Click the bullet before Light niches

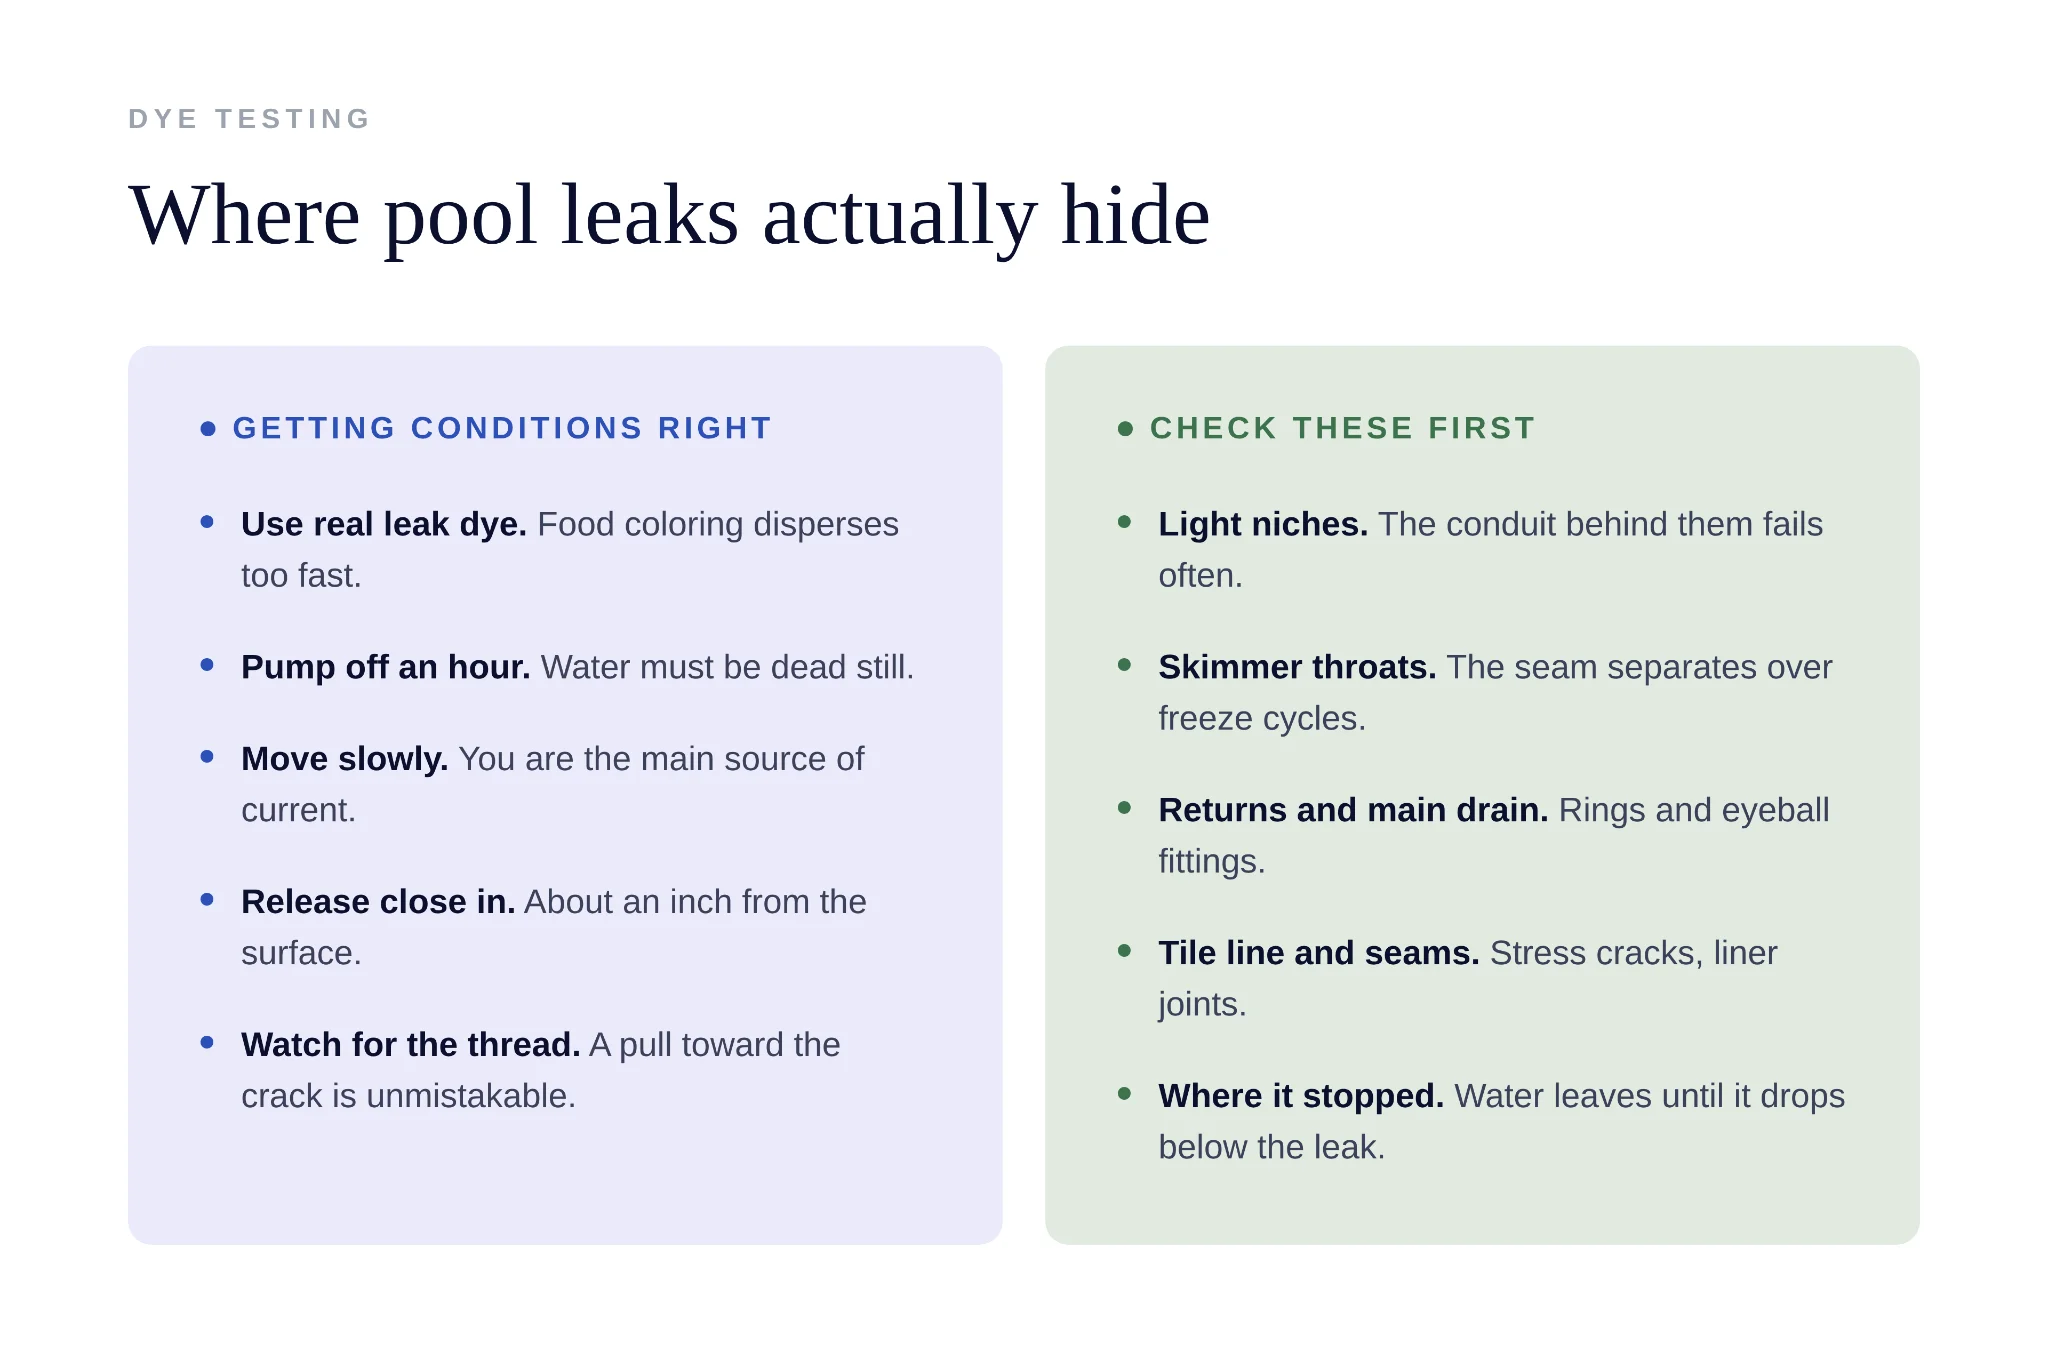coord(1124,521)
